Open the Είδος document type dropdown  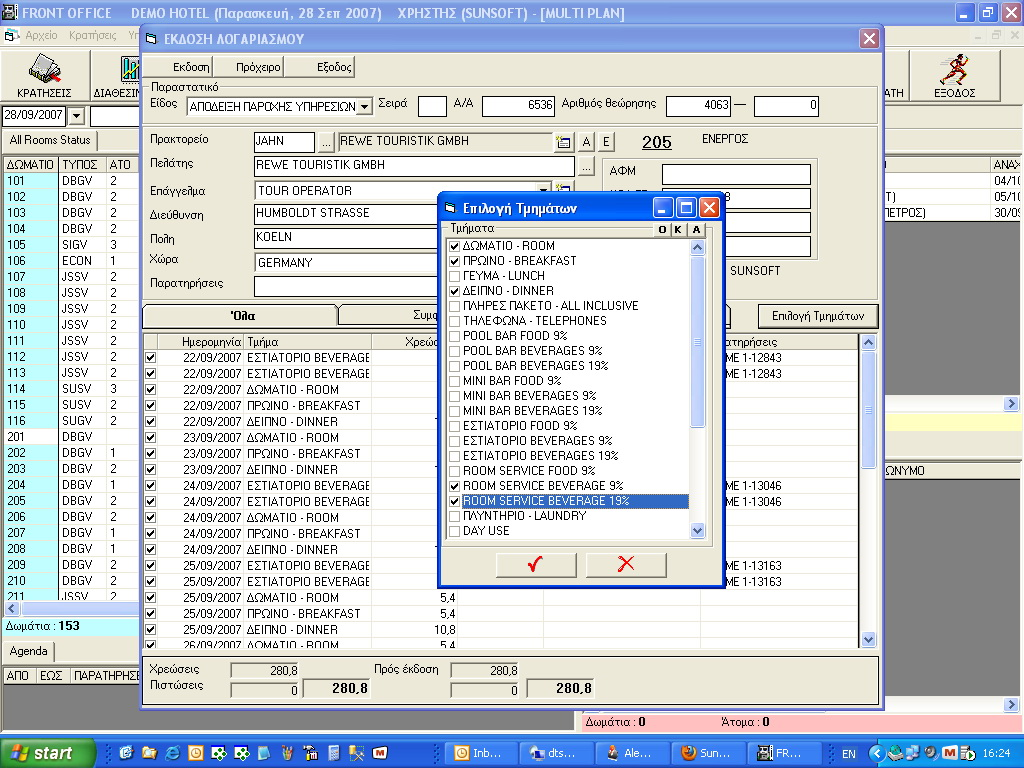point(365,106)
